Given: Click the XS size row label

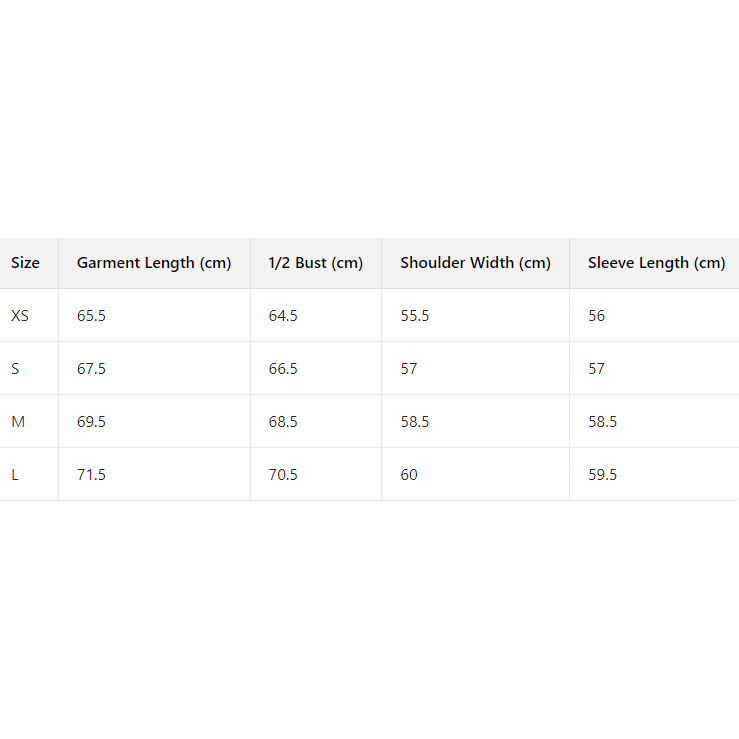Looking at the screenshot, I should pyautogui.click(x=20, y=316).
